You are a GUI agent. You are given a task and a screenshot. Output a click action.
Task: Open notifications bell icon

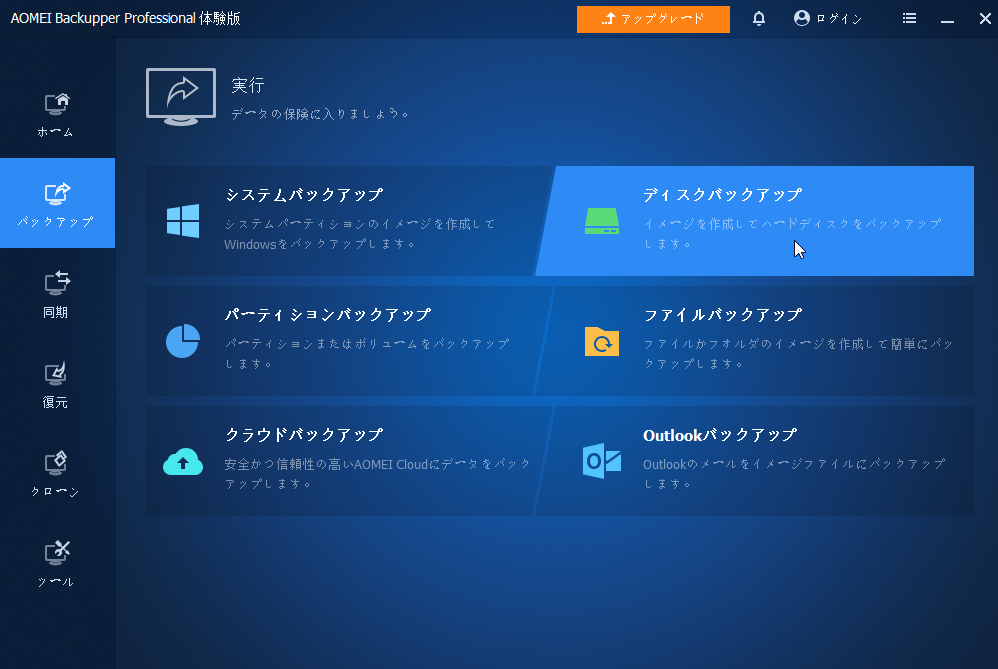[759, 18]
